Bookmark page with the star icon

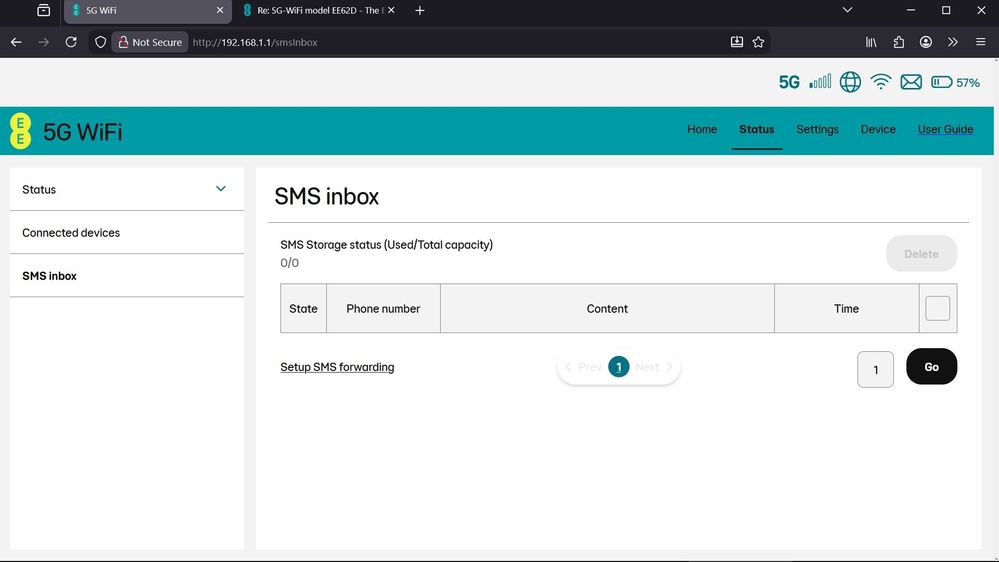tap(758, 42)
